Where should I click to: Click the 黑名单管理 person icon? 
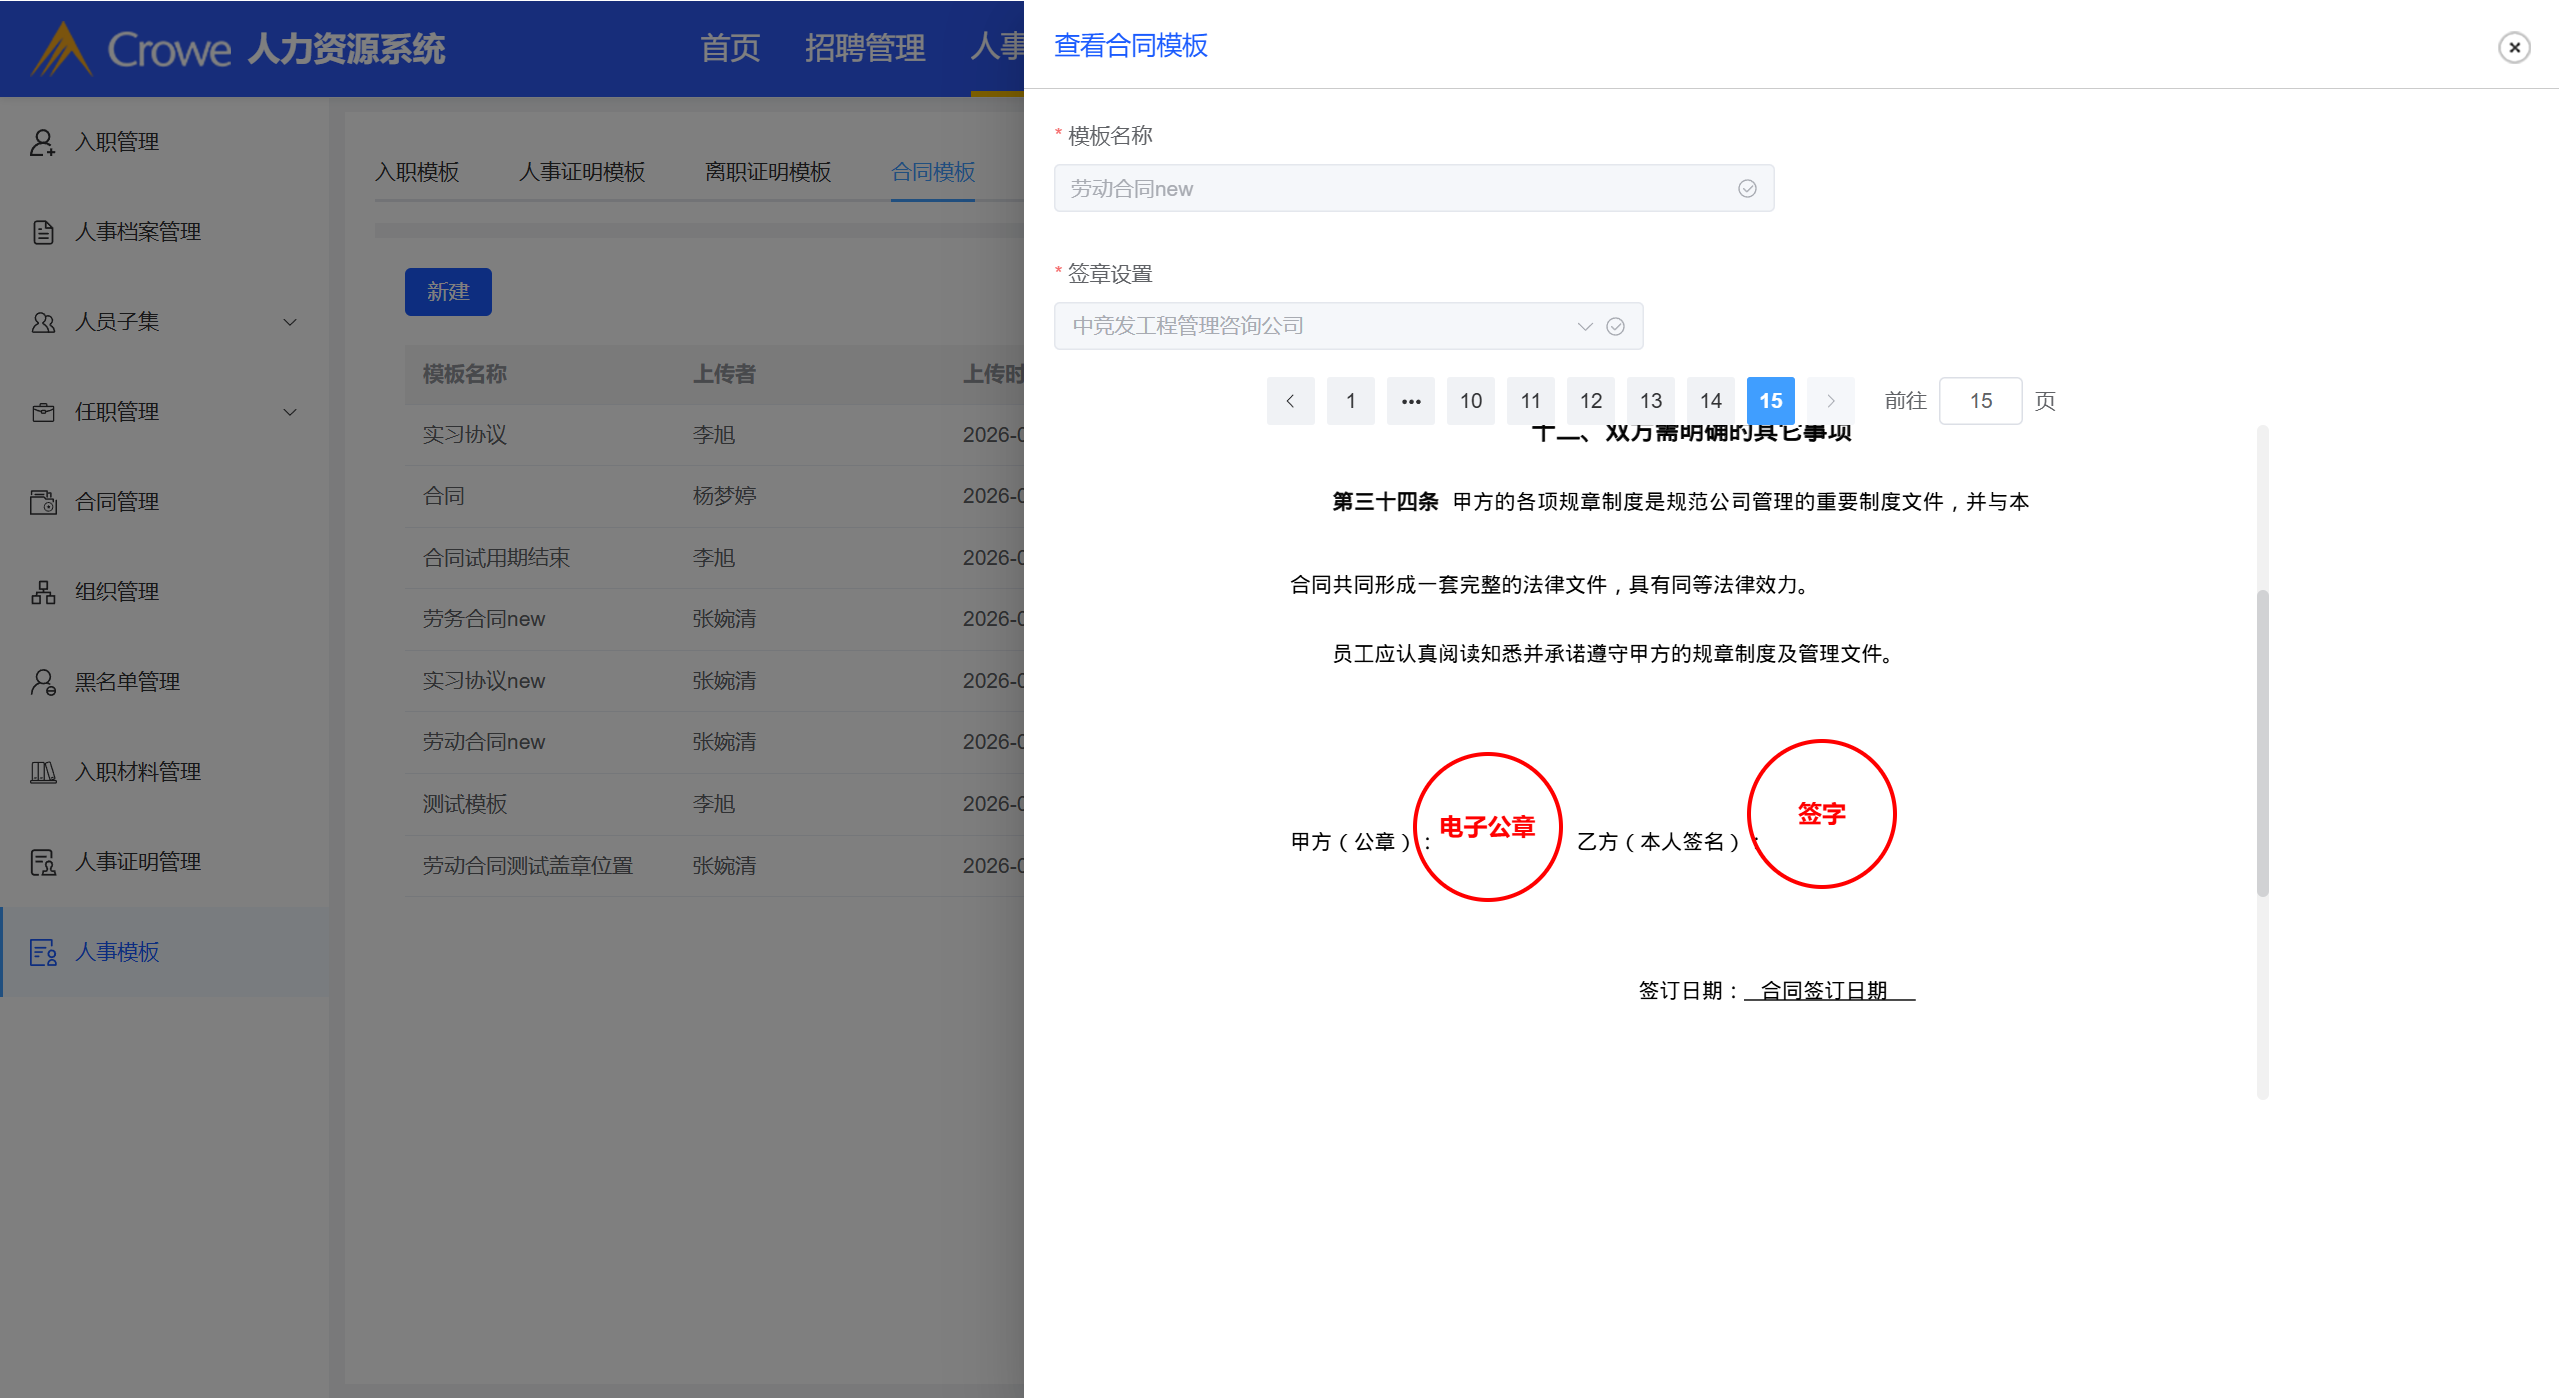pos(42,682)
